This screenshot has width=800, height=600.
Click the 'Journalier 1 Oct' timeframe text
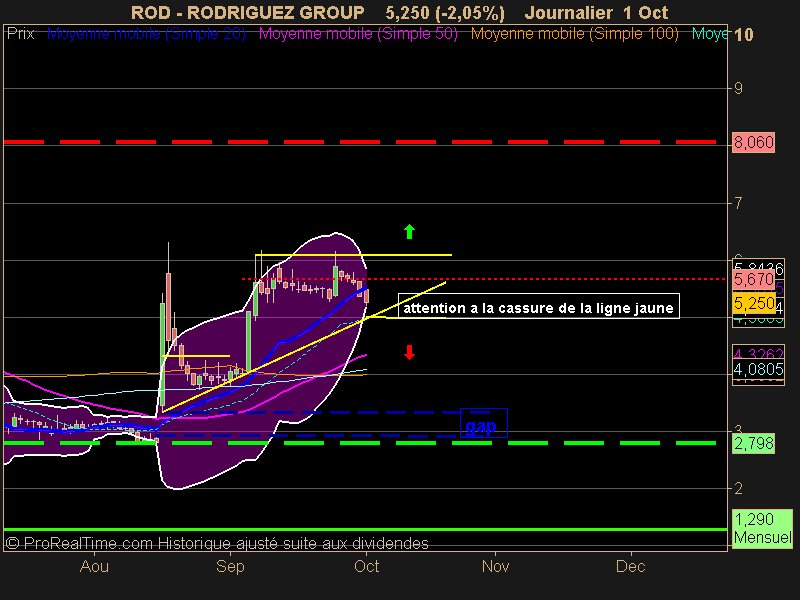click(596, 12)
